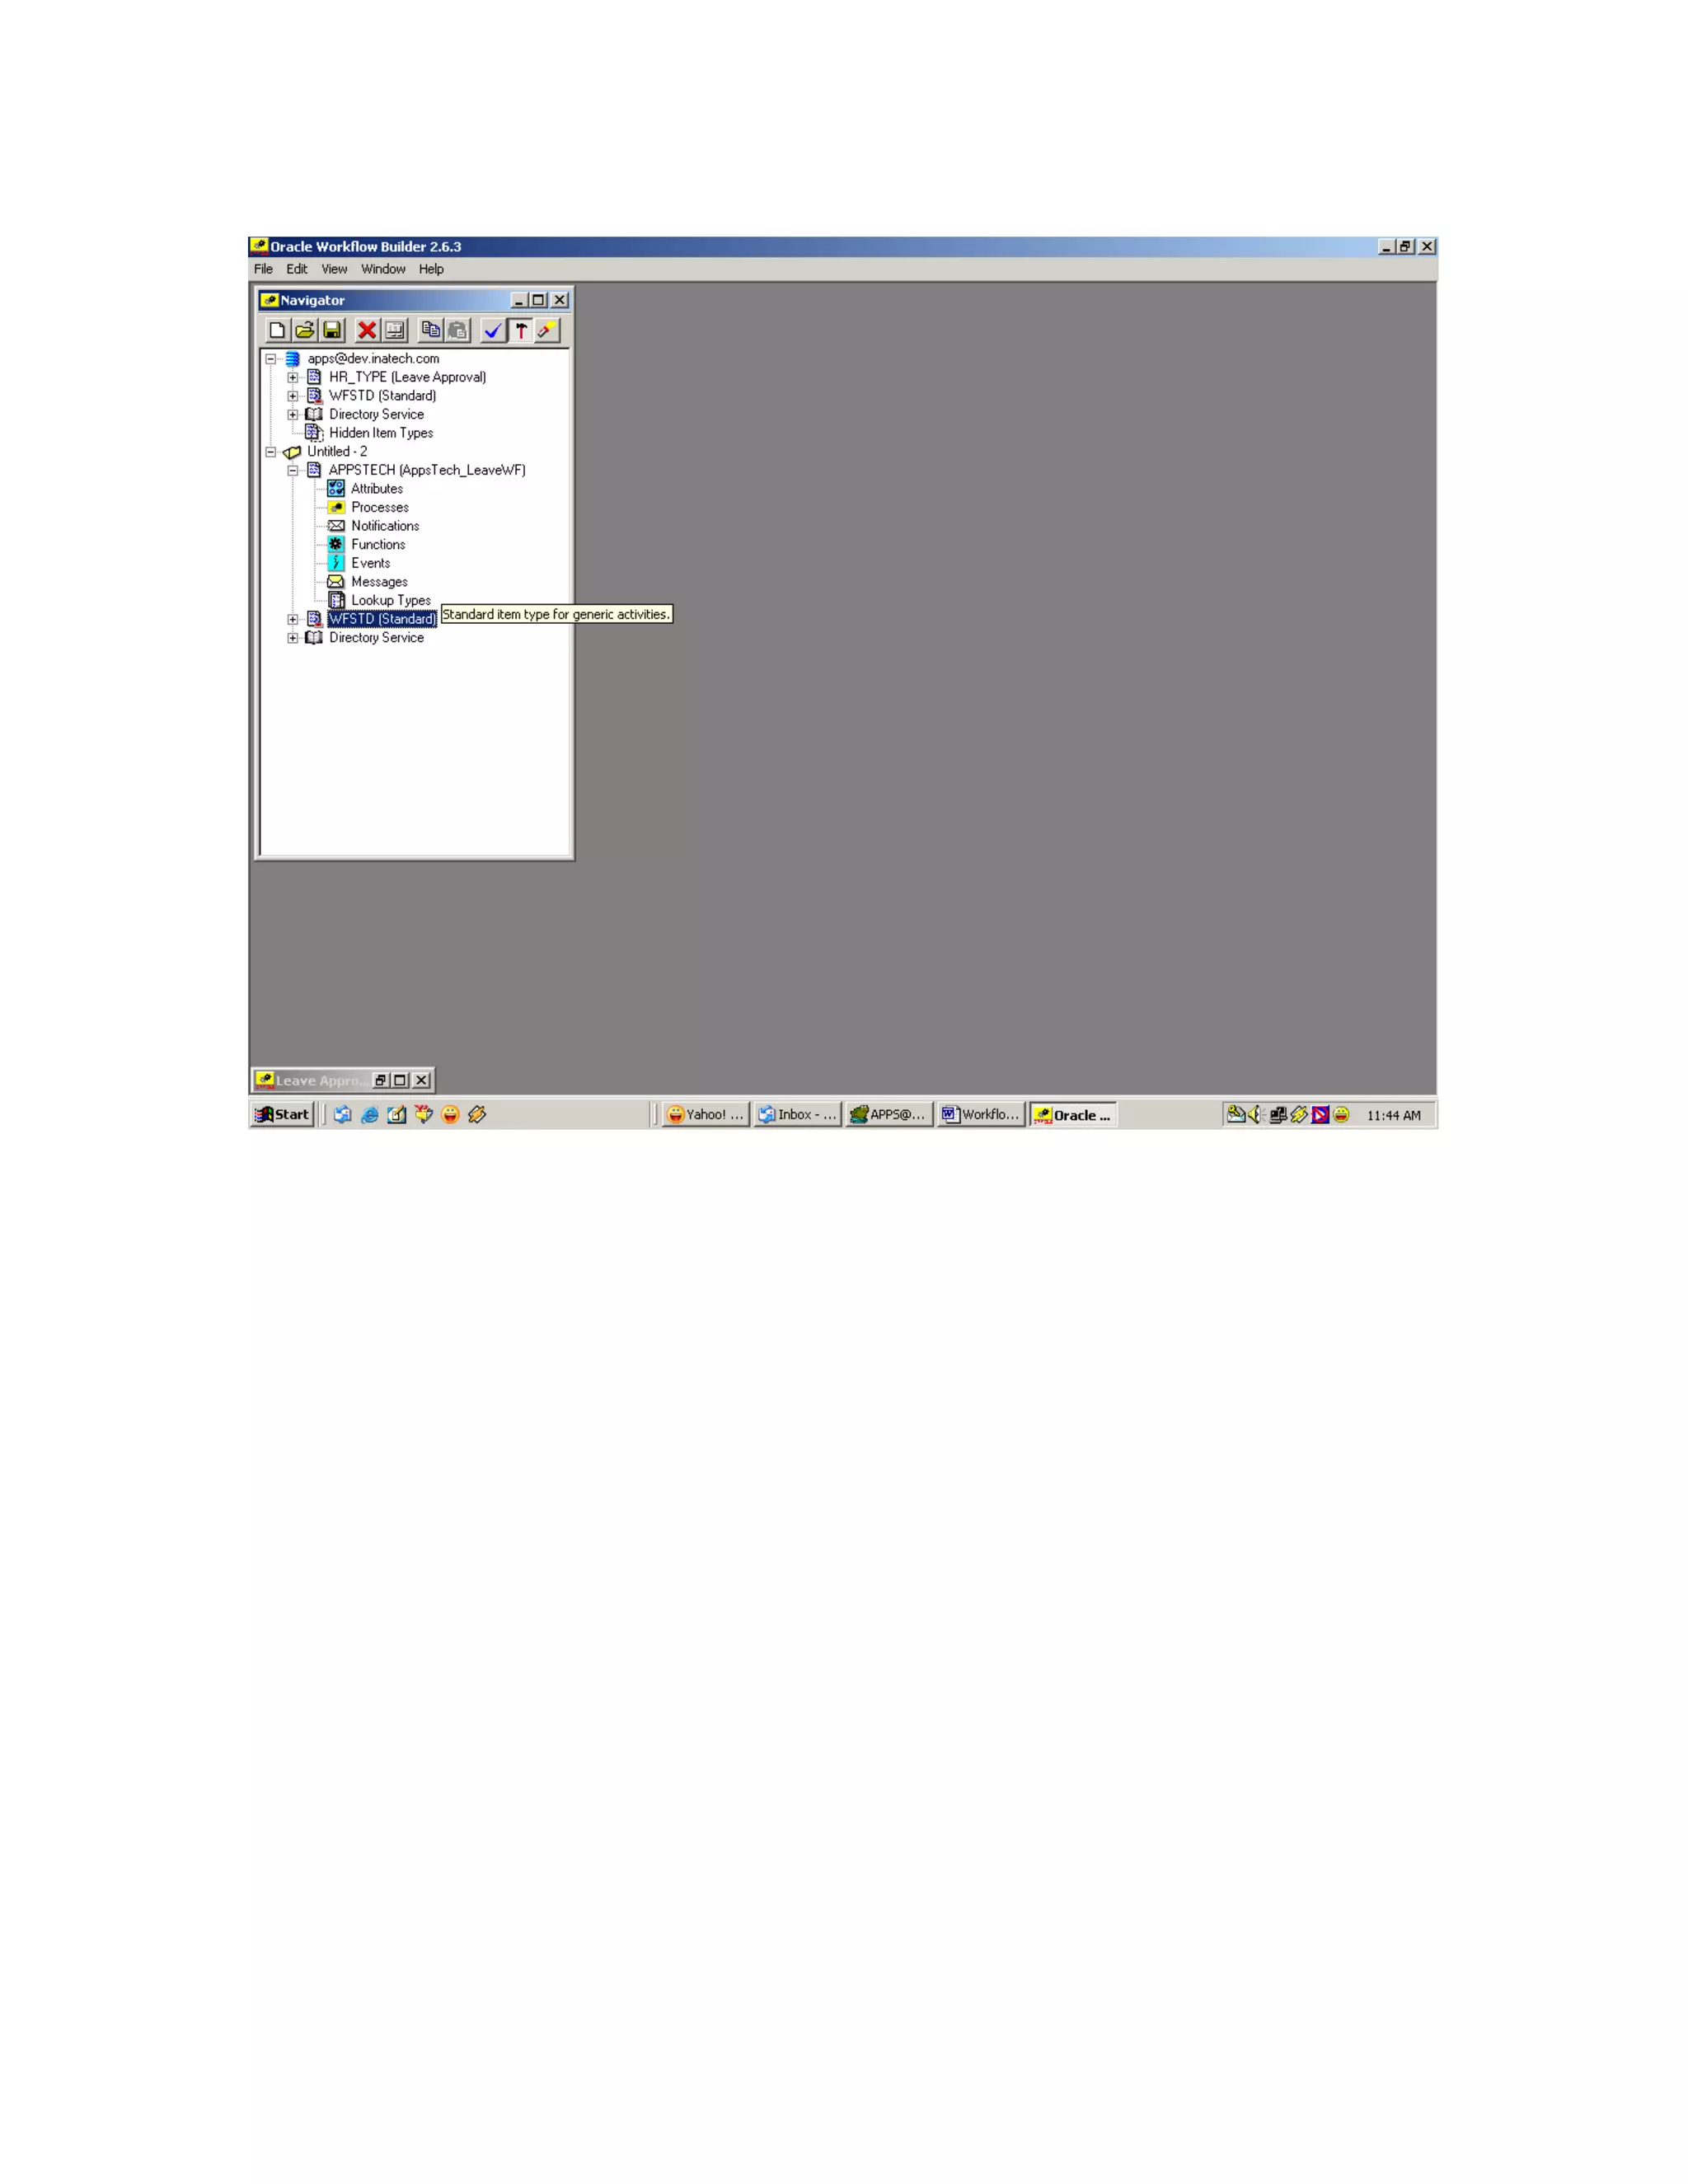Click the Save floppy disk icon

(x=332, y=330)
